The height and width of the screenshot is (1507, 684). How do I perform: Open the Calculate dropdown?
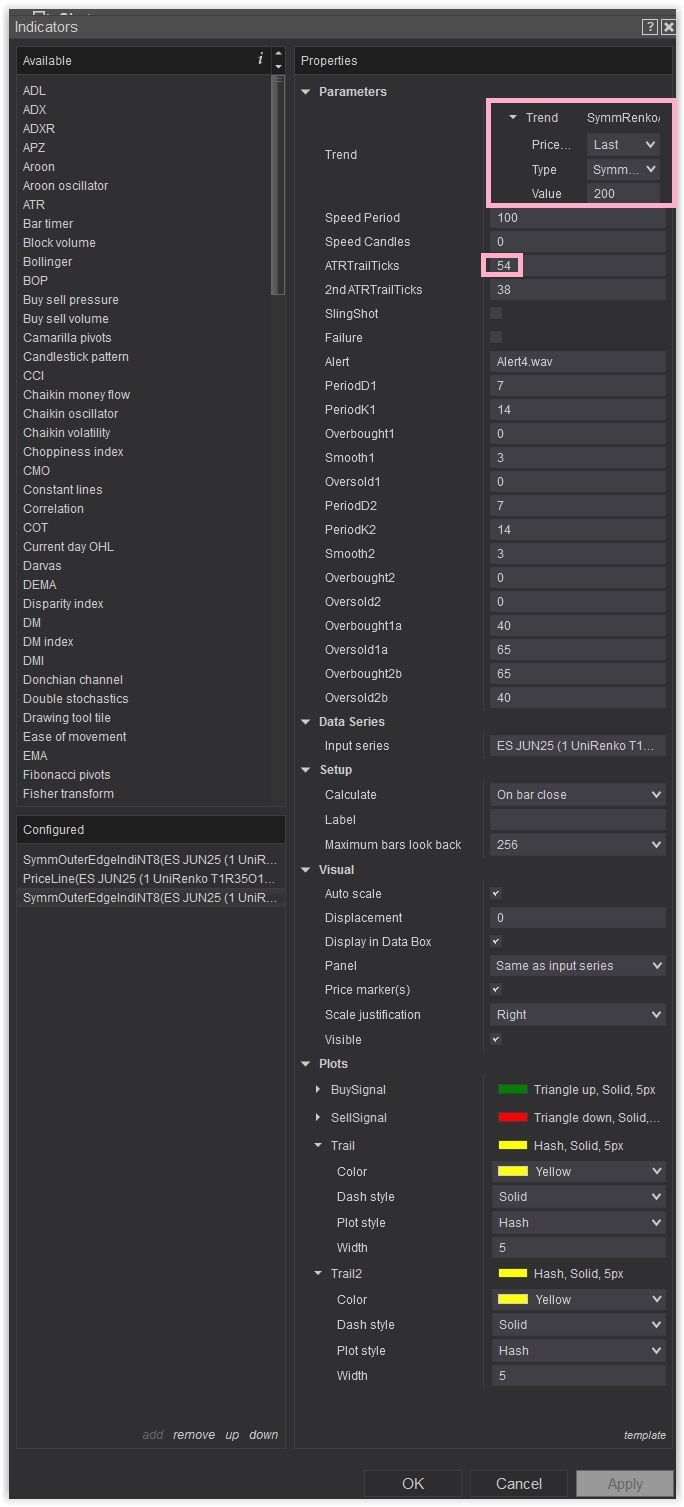tap(578, 795)
